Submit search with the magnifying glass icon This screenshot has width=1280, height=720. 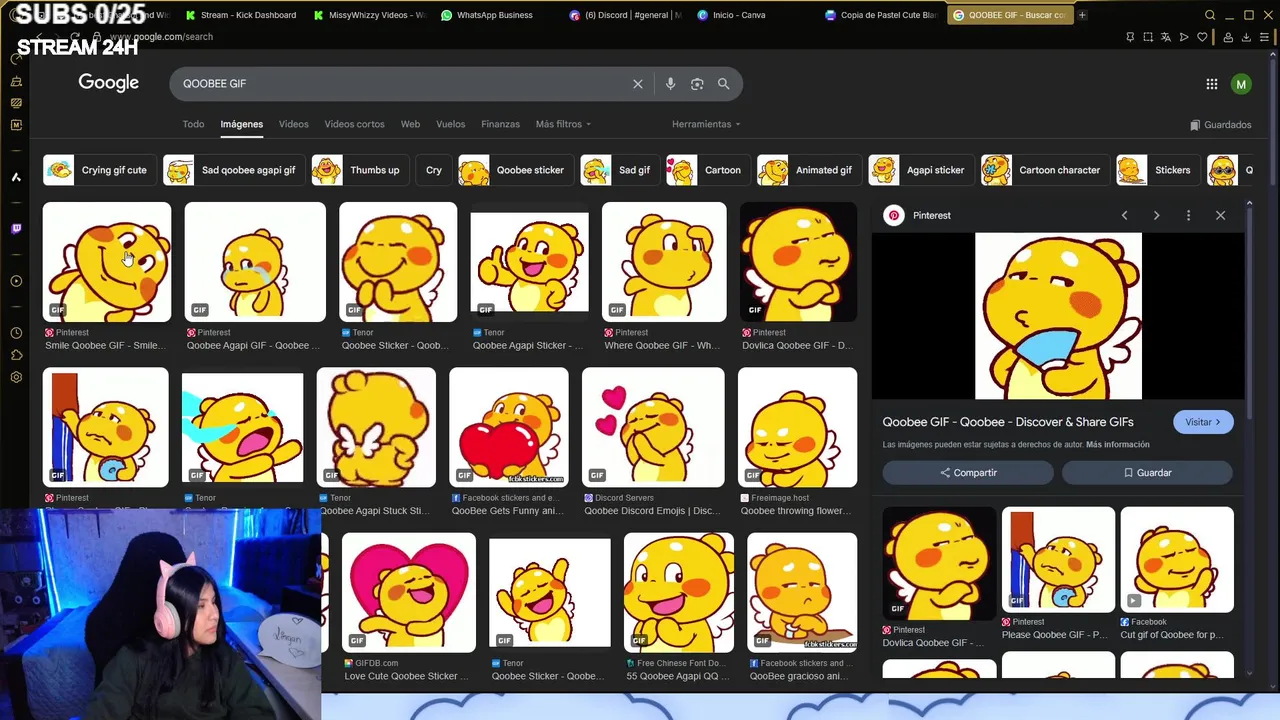point(723,84)
